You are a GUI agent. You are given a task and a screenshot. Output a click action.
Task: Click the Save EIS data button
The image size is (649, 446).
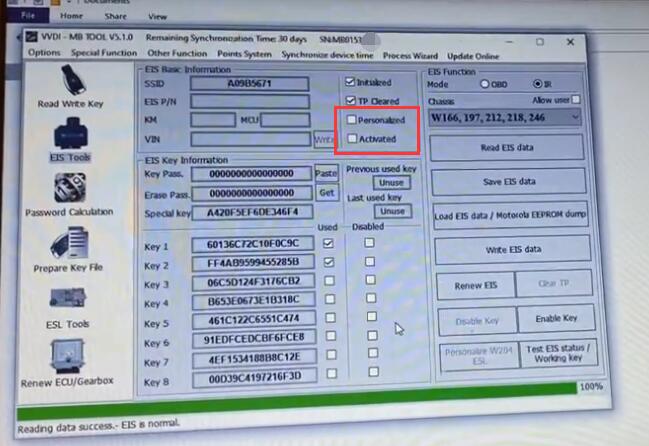[x=506, y=182]
